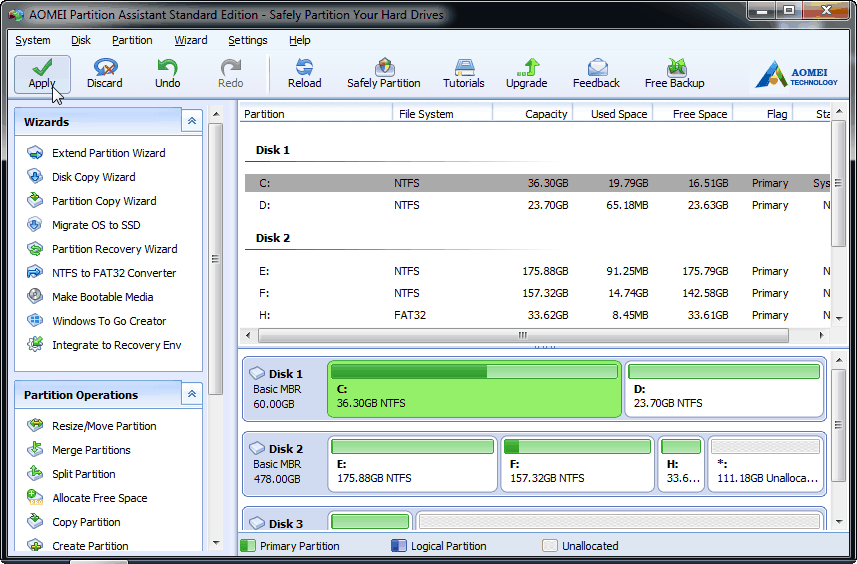Sort by Capacity column header

(x=532, y=114)
